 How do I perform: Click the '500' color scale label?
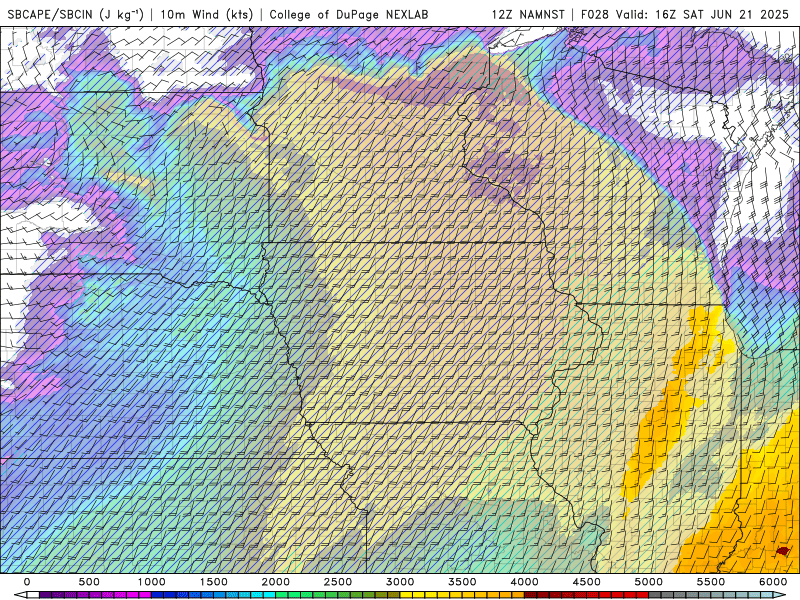tap(89, 582)
